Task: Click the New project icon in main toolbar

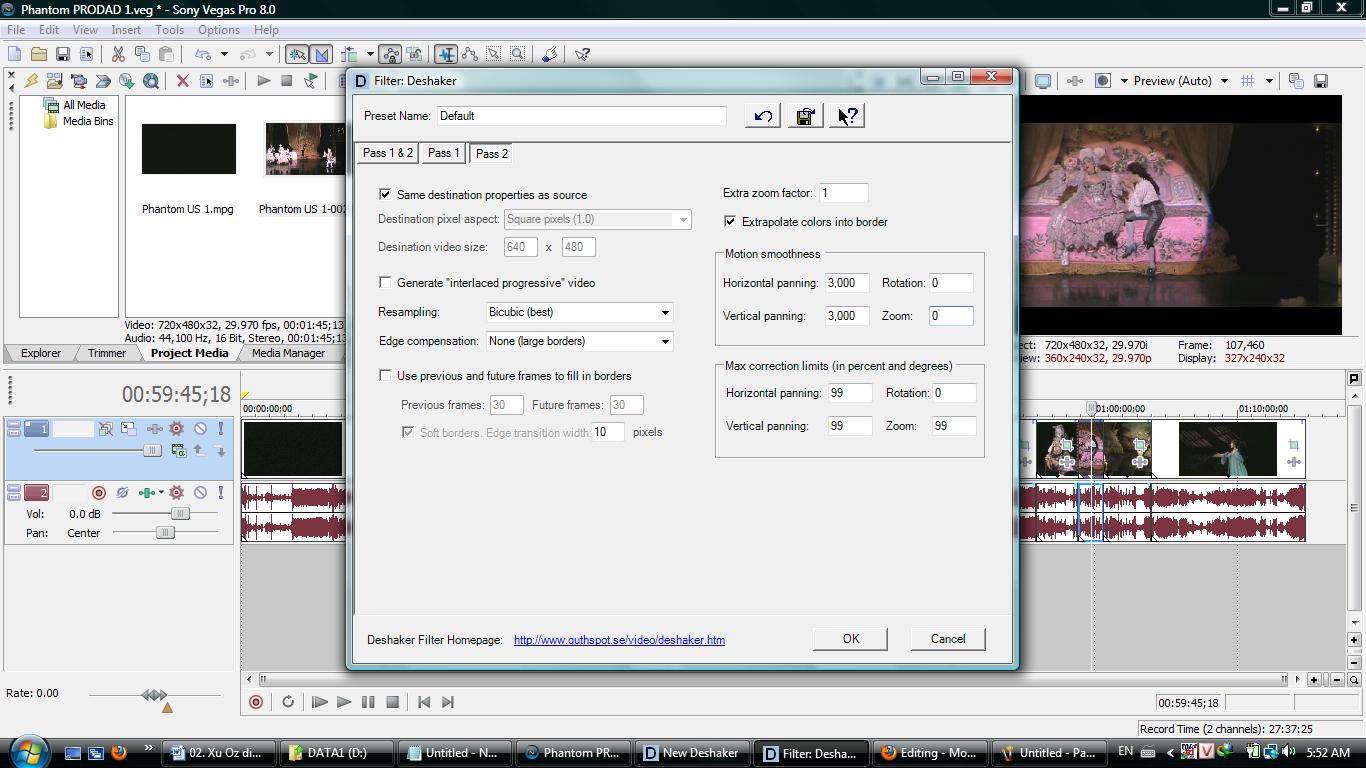Action: click(x=15, y=54)
